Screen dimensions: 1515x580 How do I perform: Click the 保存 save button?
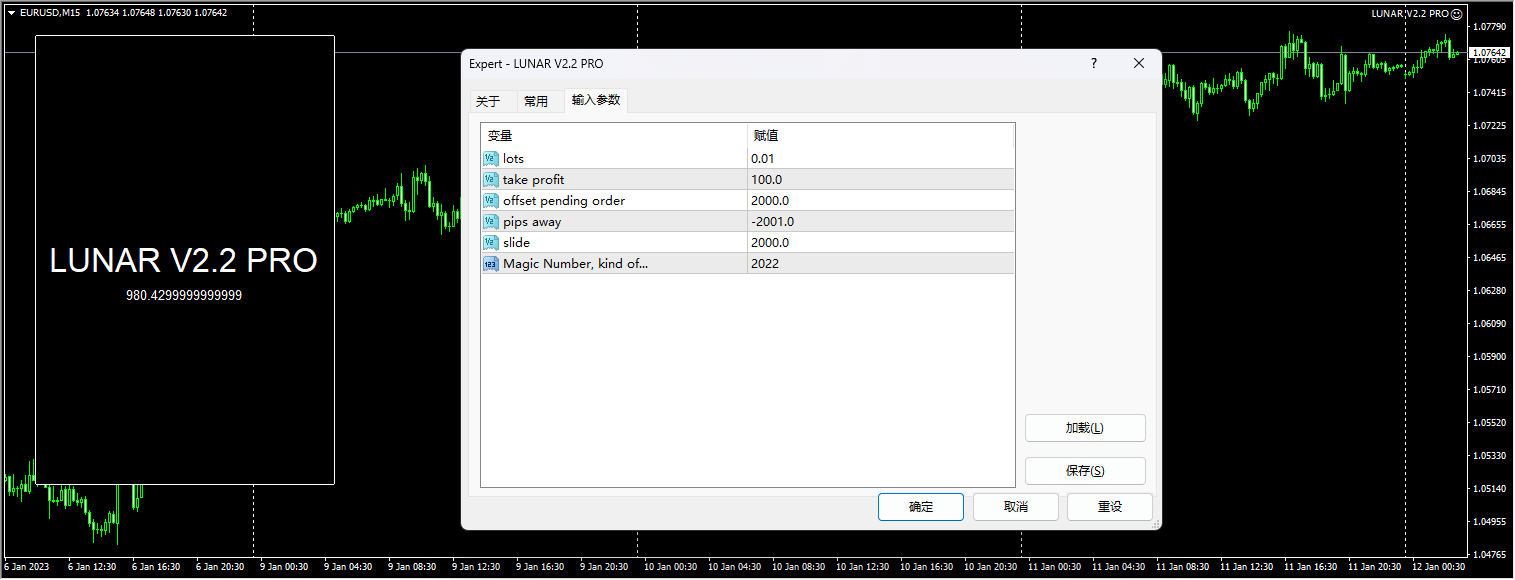coord(1085,471)
